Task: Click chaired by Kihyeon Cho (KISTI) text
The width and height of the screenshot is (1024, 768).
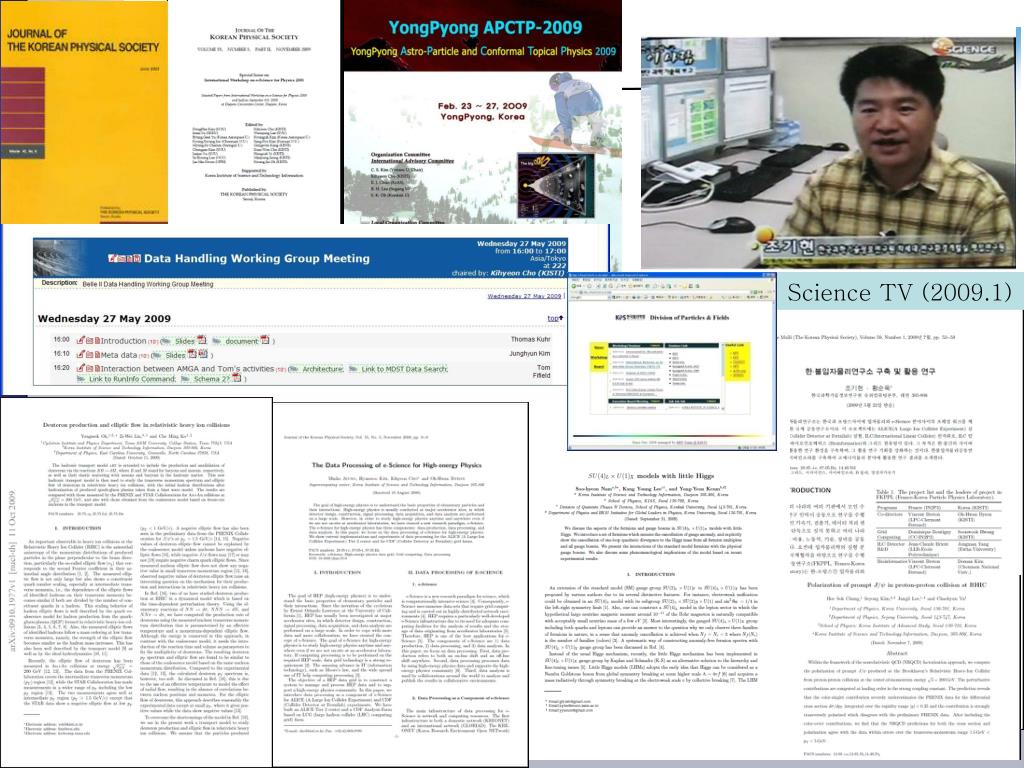Action: [x=509, y=273]
